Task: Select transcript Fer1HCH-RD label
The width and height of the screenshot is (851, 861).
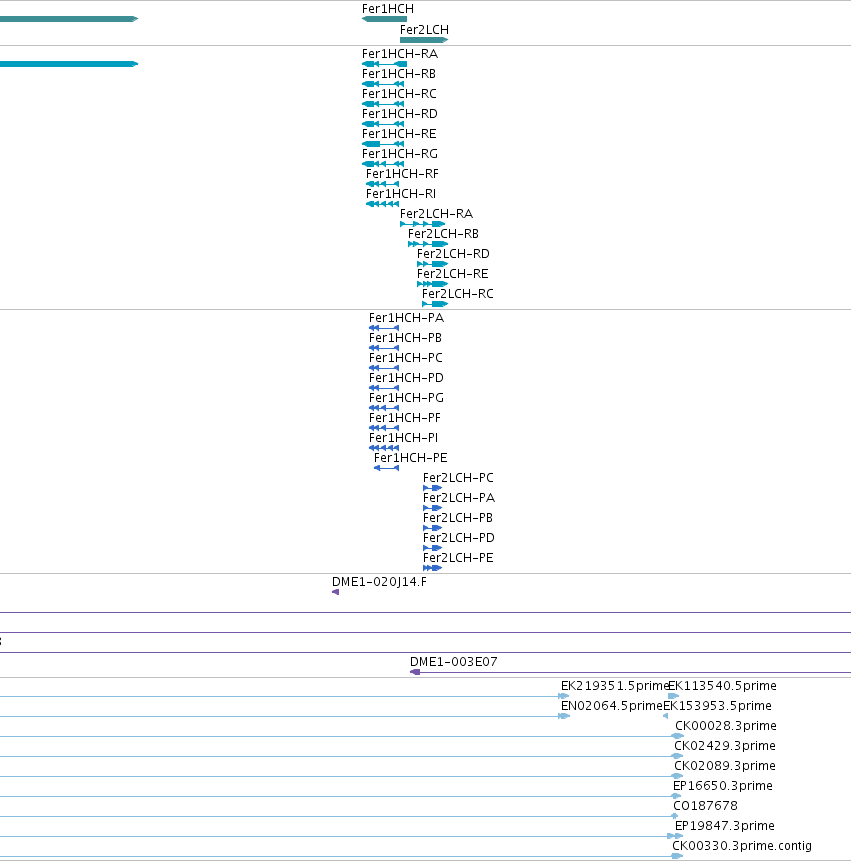Action: [x=400, y=114]
